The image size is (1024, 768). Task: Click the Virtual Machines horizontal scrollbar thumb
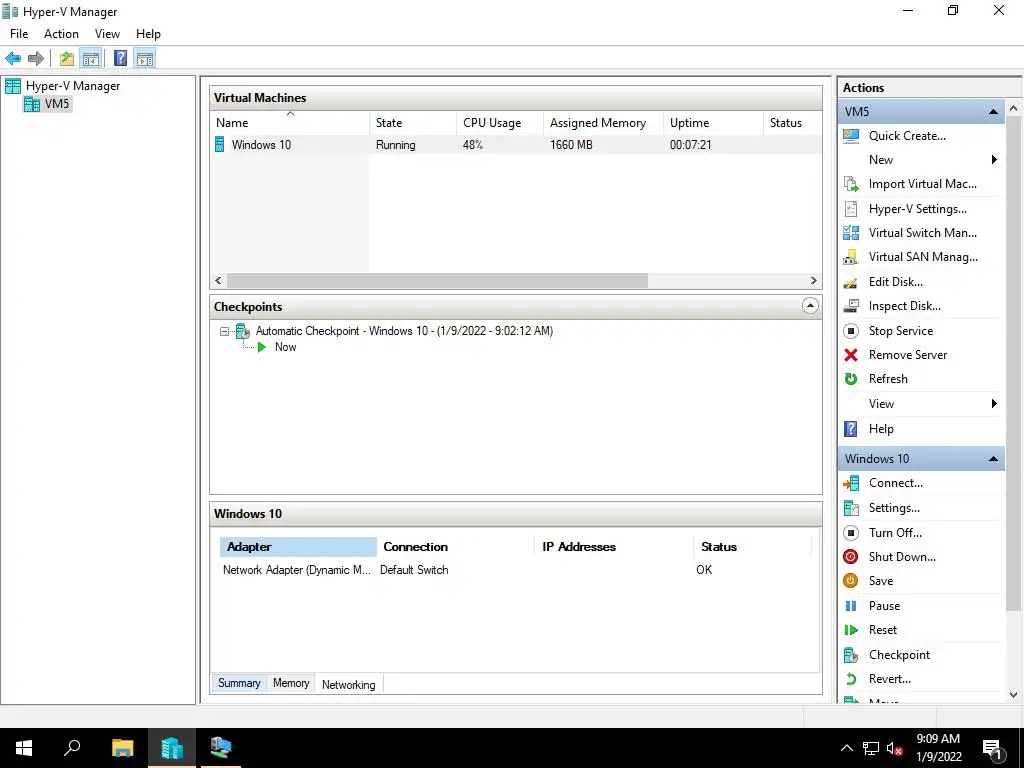(437, 281)
